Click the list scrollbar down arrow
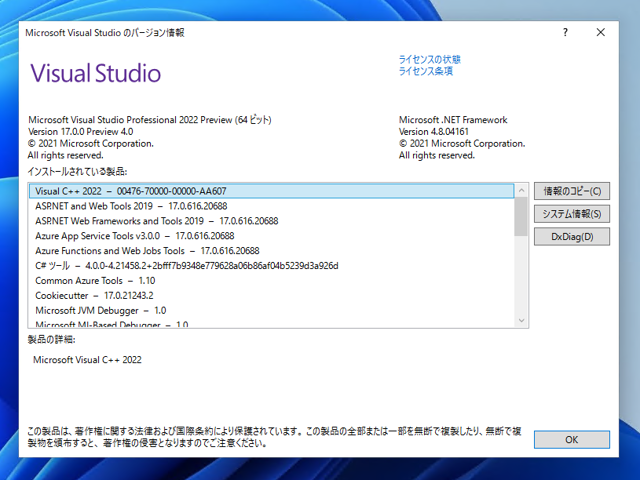This screenshot has width=640, height=480. click(521, 320)
